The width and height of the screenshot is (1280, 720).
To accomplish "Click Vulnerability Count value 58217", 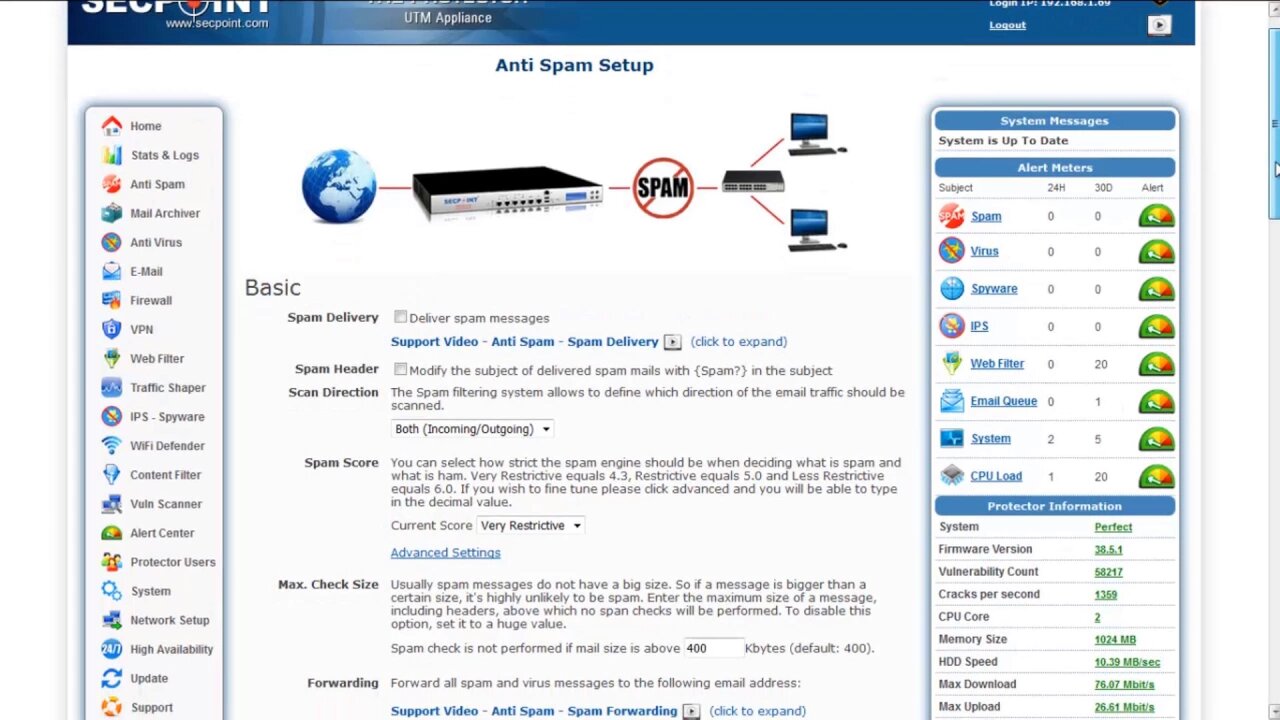I will [x=1108, y=572].
